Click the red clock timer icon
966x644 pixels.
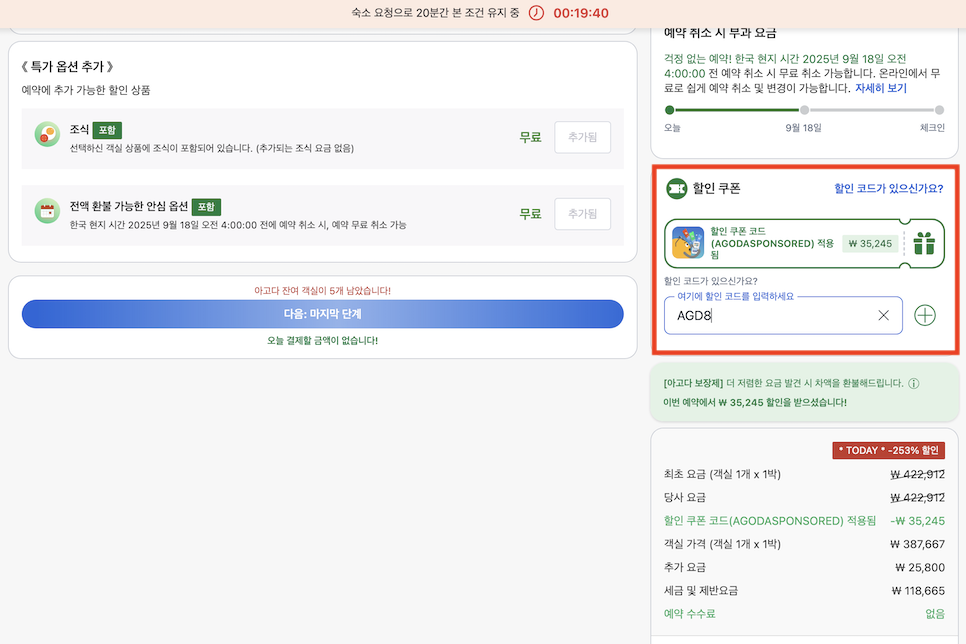click(x=537, y=13)
